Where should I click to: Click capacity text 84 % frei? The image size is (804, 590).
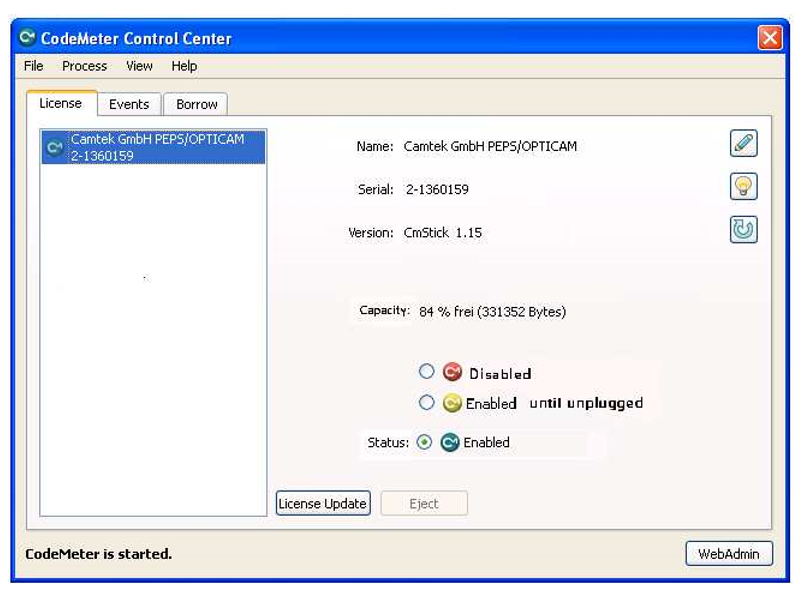pyautogui.click(x=492, y=312)
